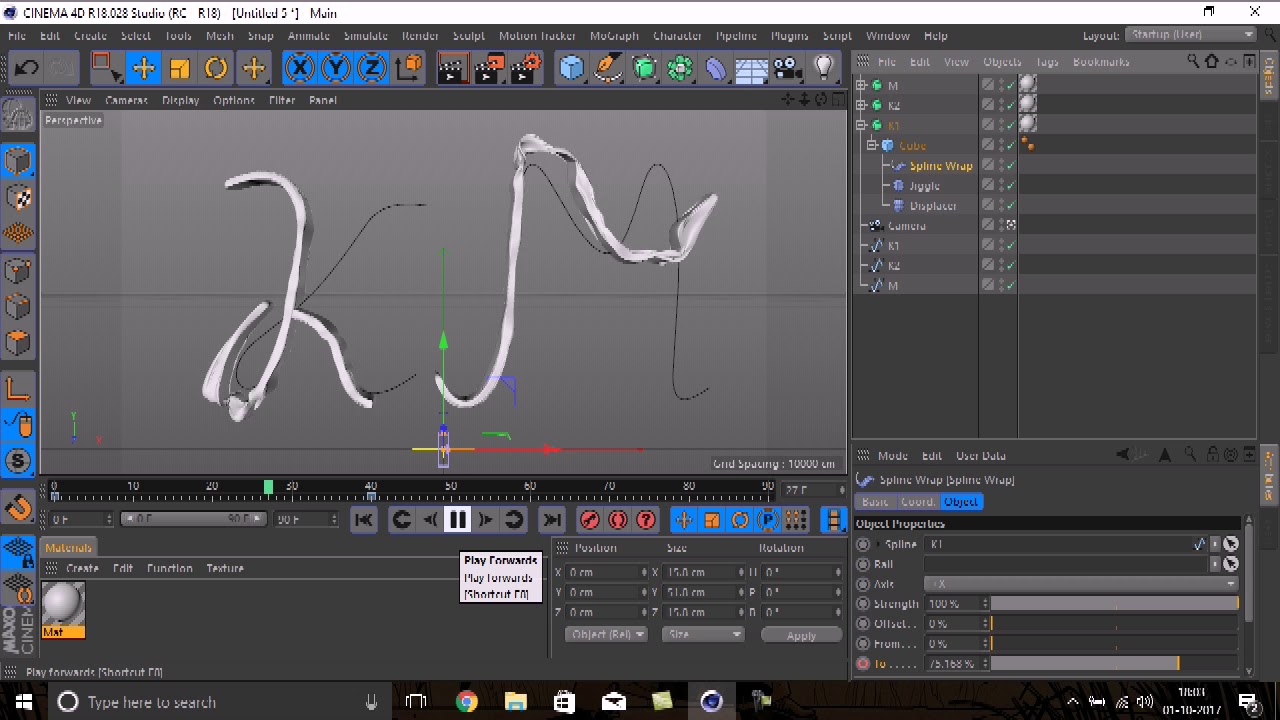The image size is (1280, 720).
Task: Open the Edit Render Settings icon
Action: [x=526, y=68]
